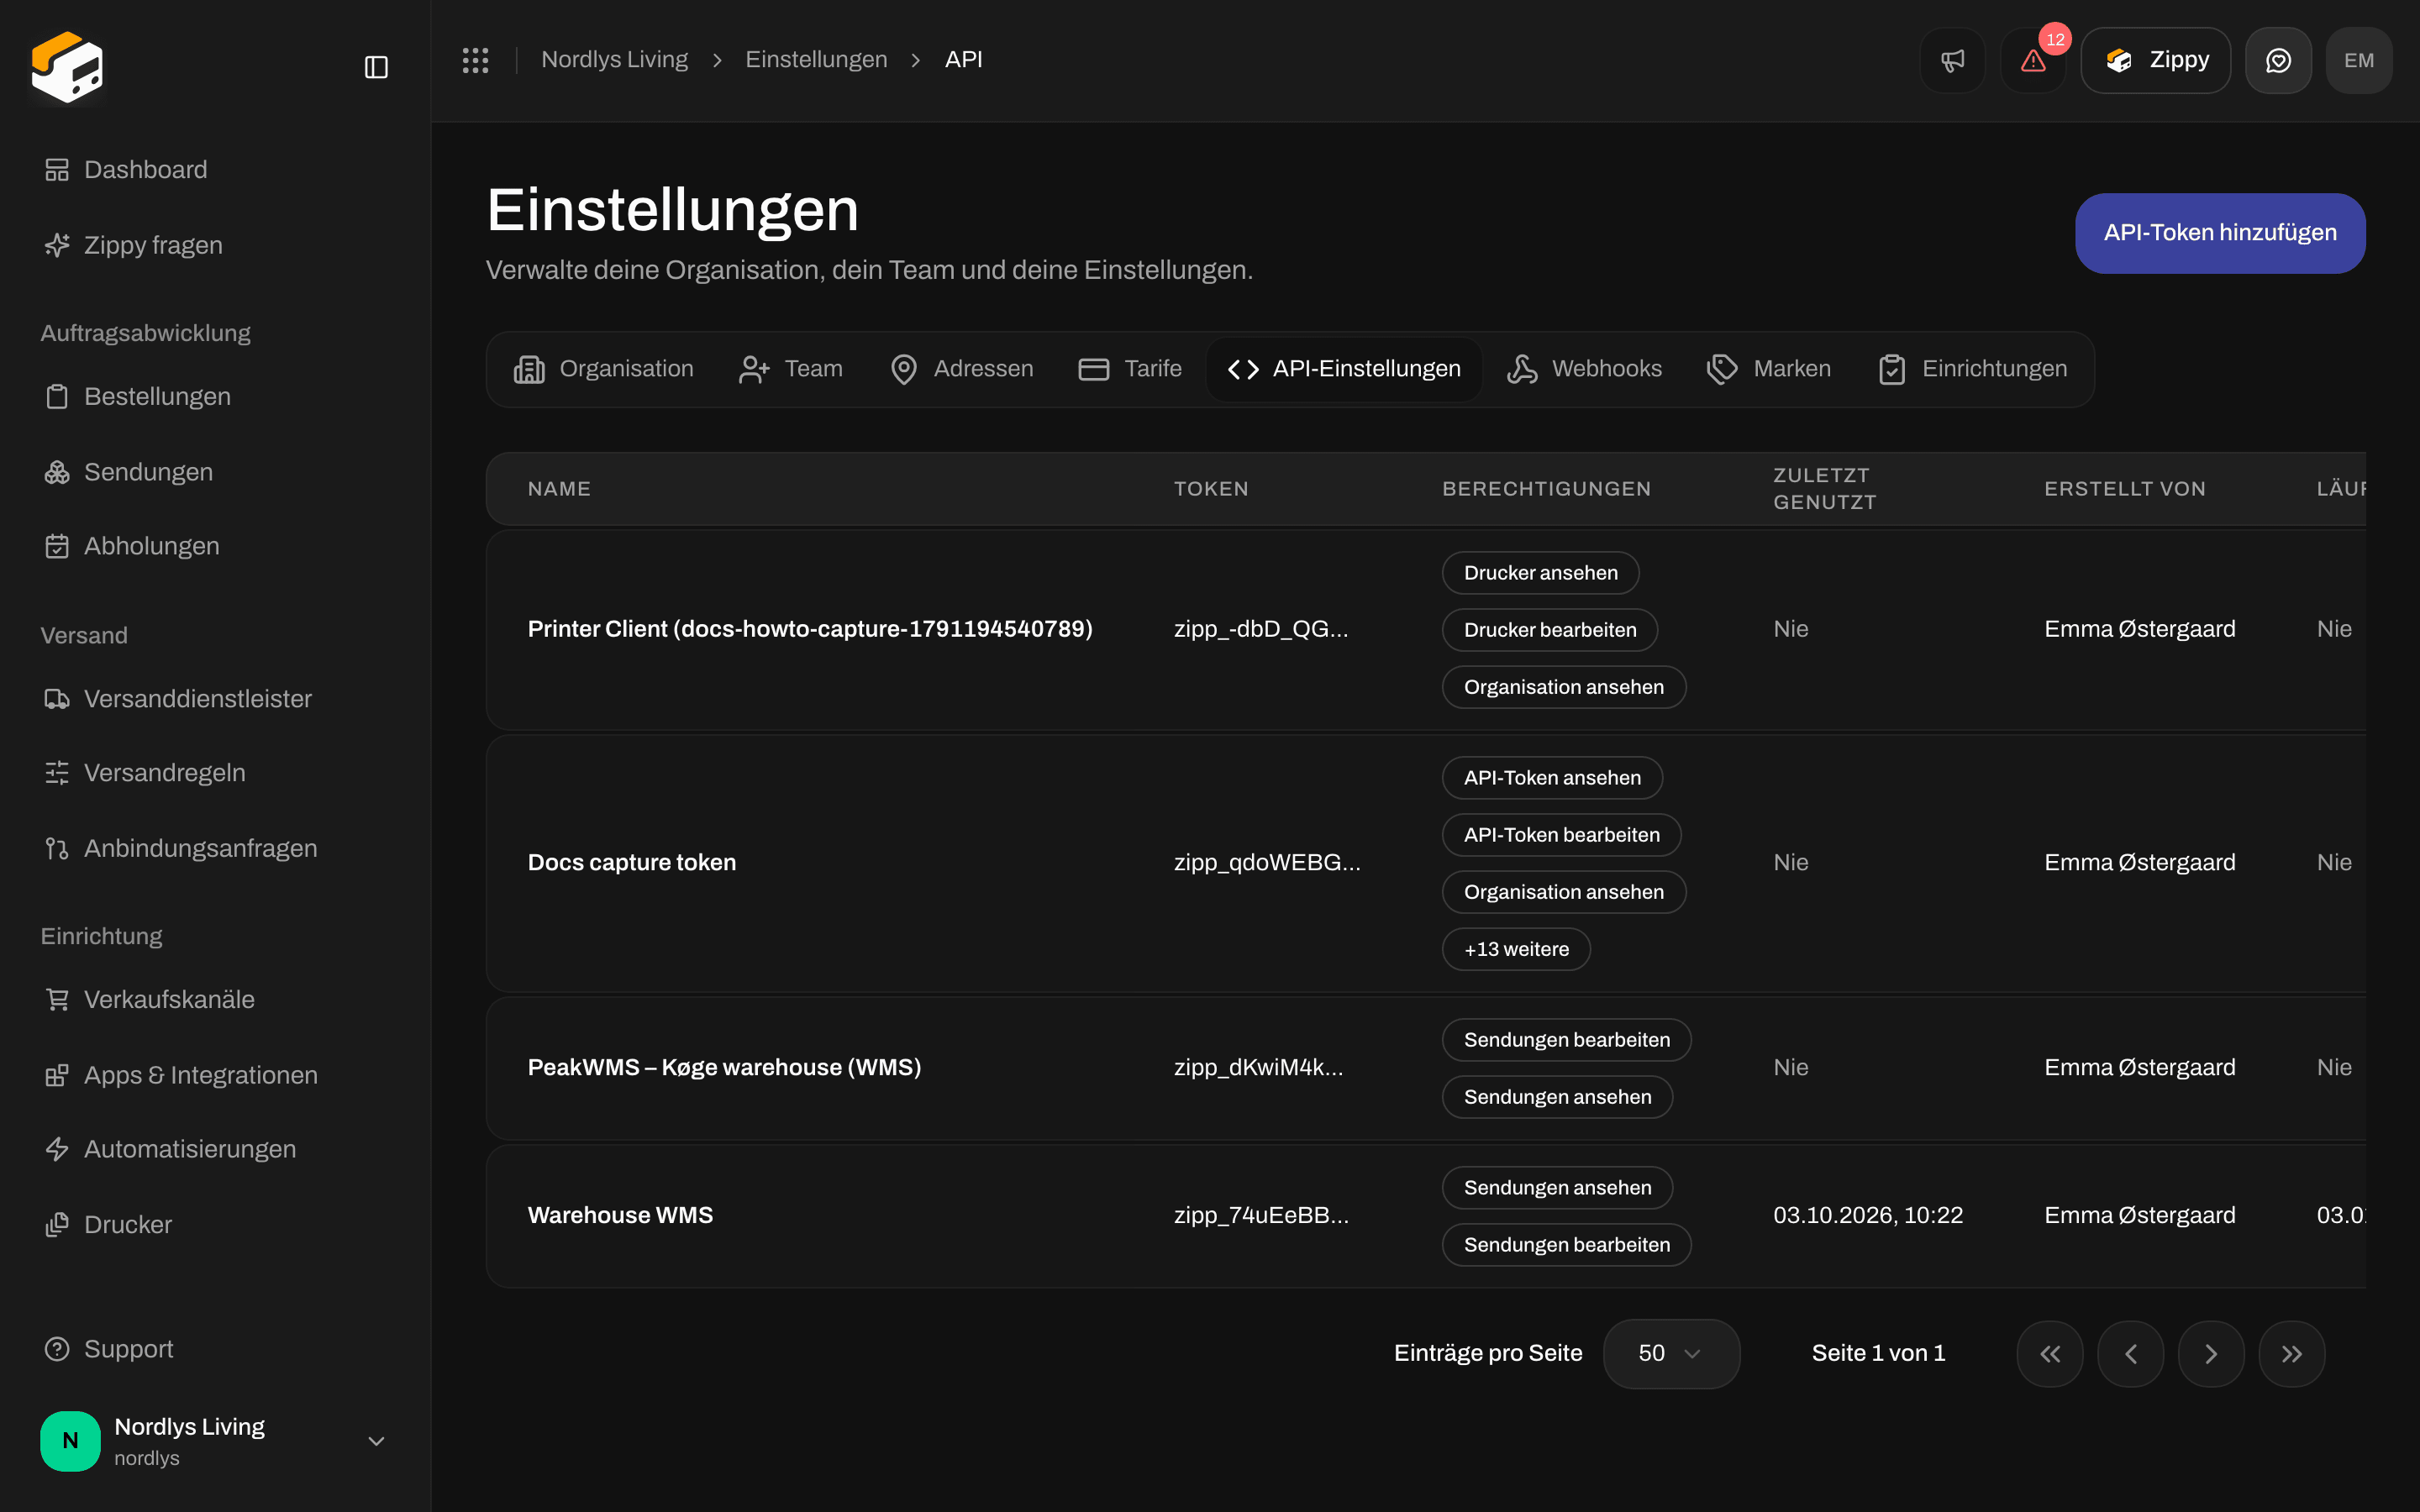Switch to the Tarife tab

[1130, 369]
